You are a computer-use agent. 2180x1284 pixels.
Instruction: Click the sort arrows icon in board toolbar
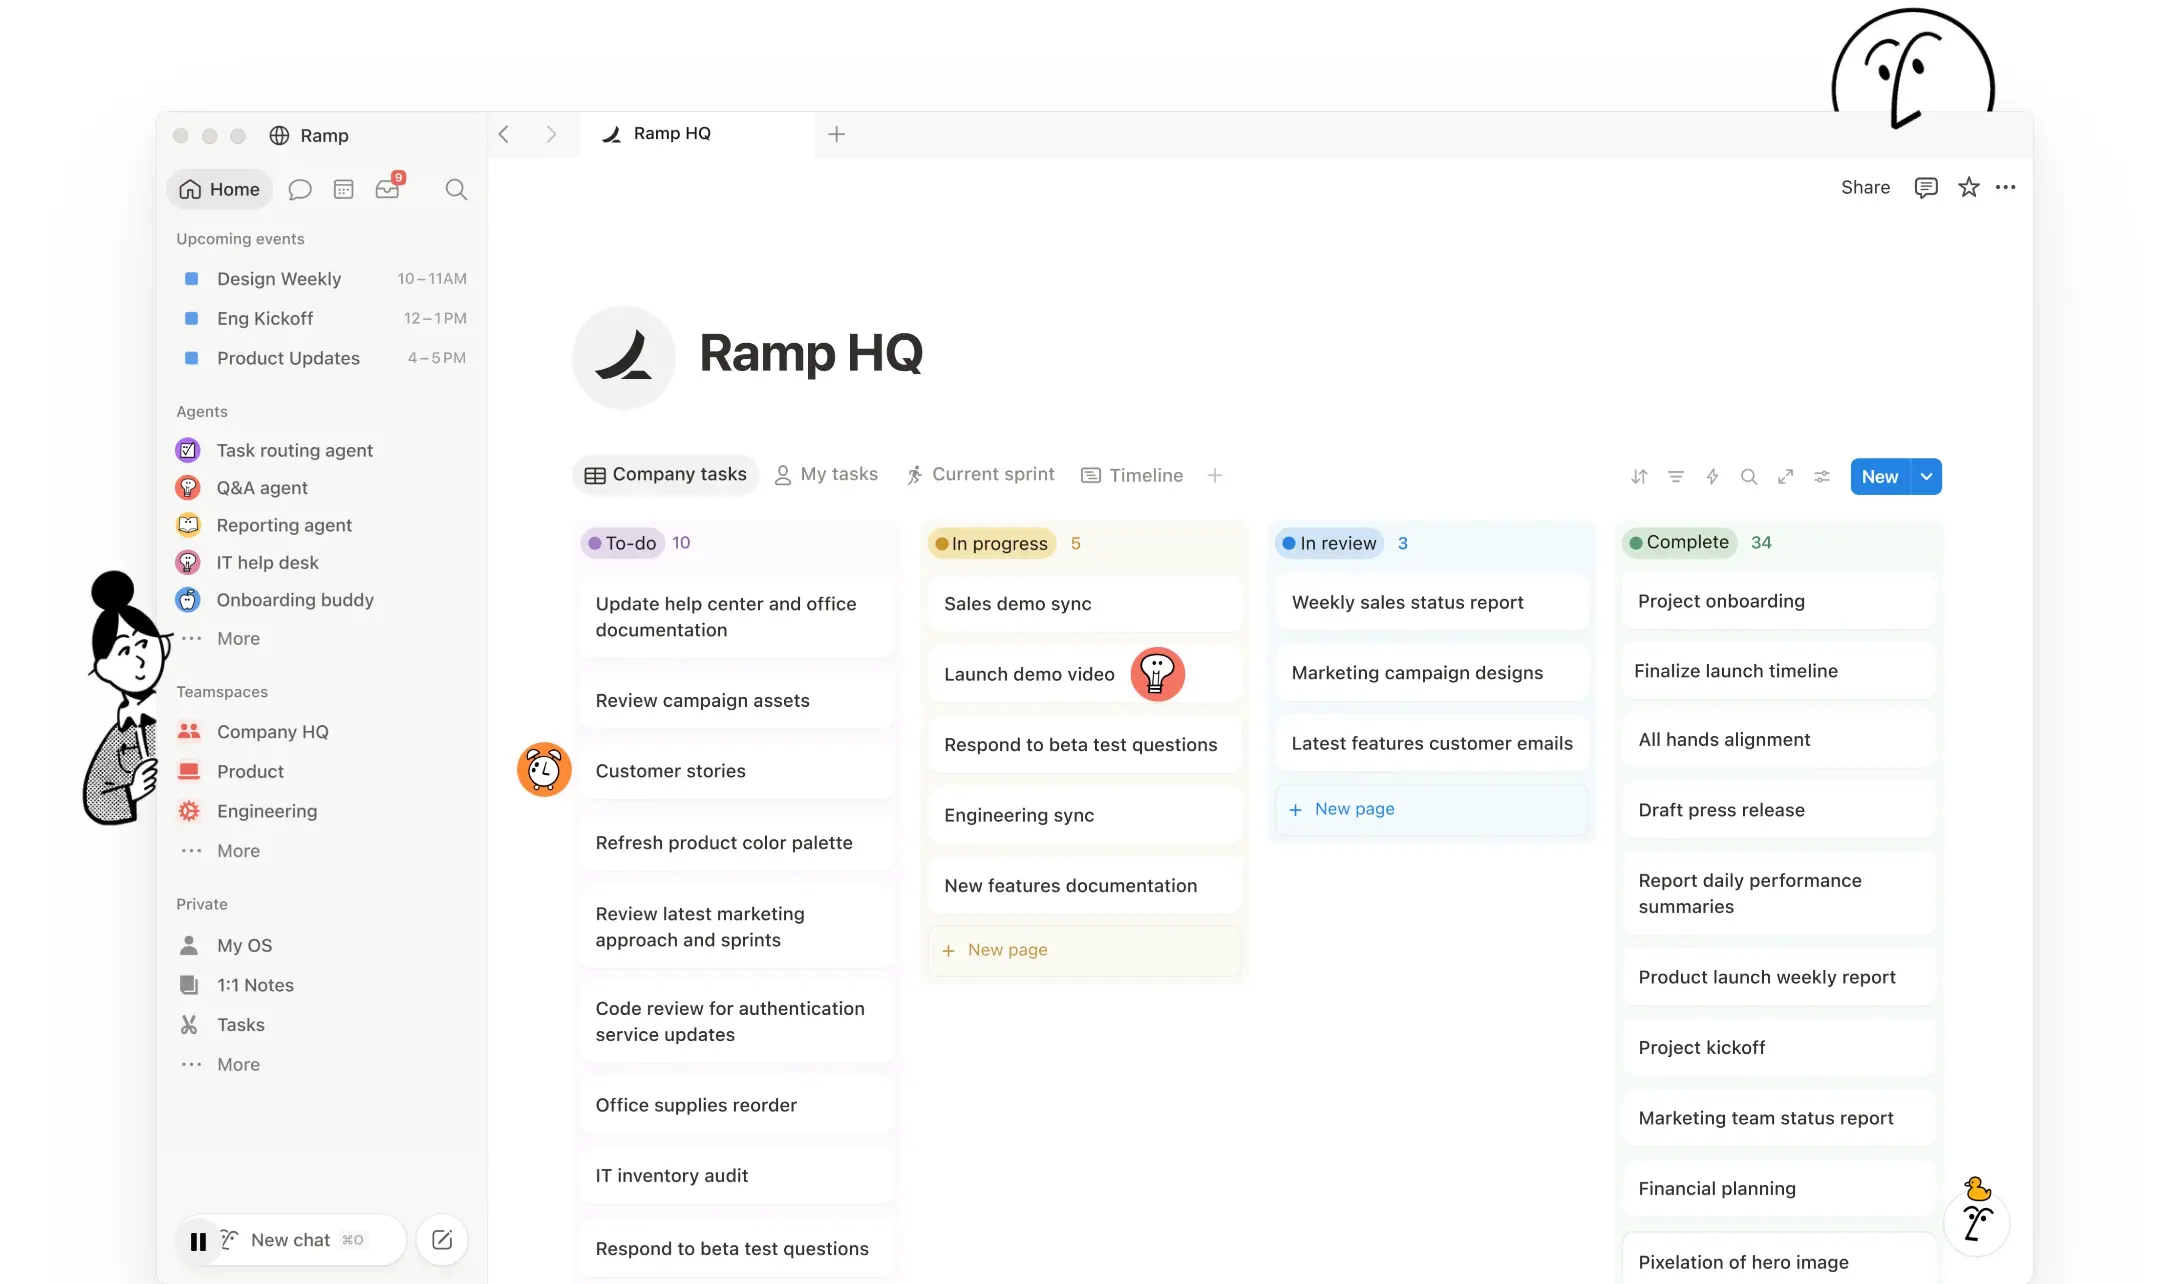pos(1639,477)
